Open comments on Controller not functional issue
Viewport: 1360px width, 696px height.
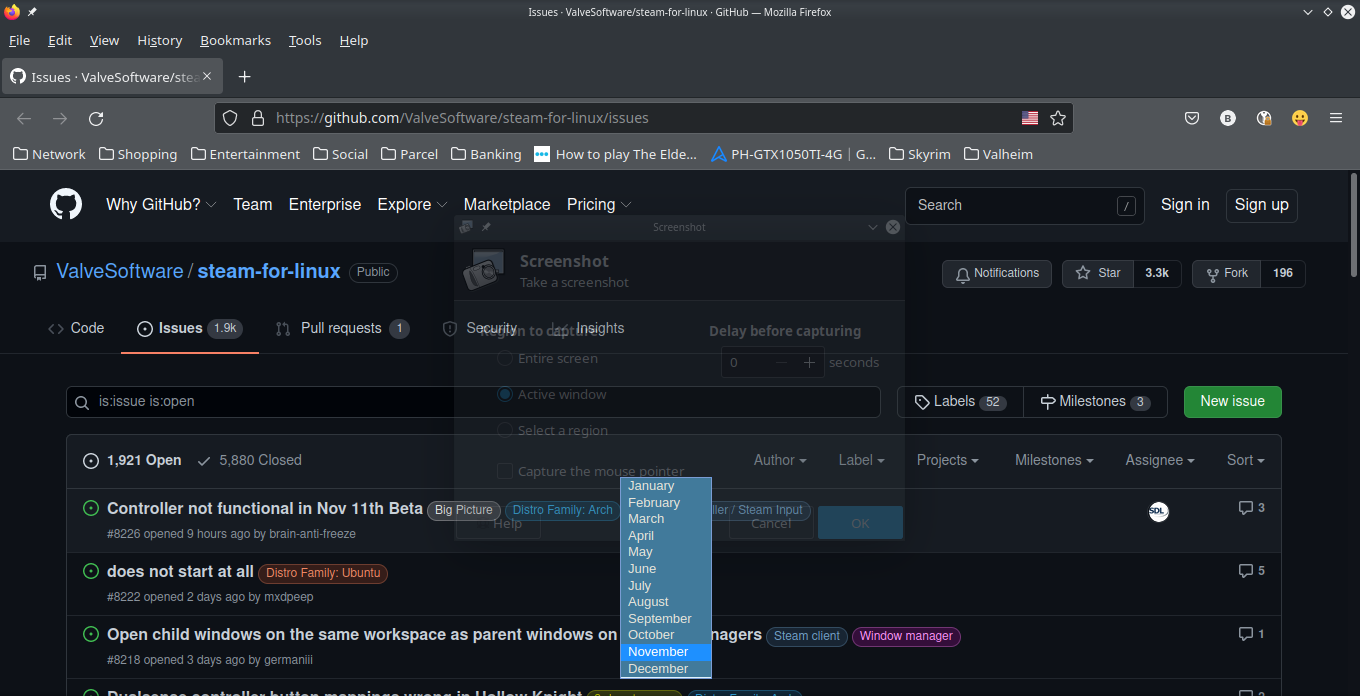point(1251,508)
